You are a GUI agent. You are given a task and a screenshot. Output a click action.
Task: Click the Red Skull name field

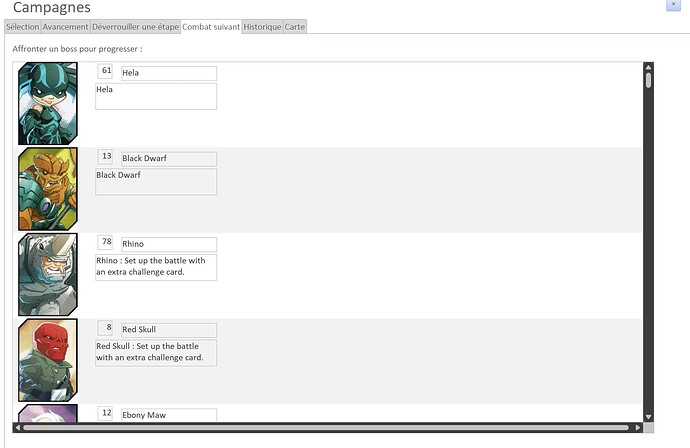[169, 330]
